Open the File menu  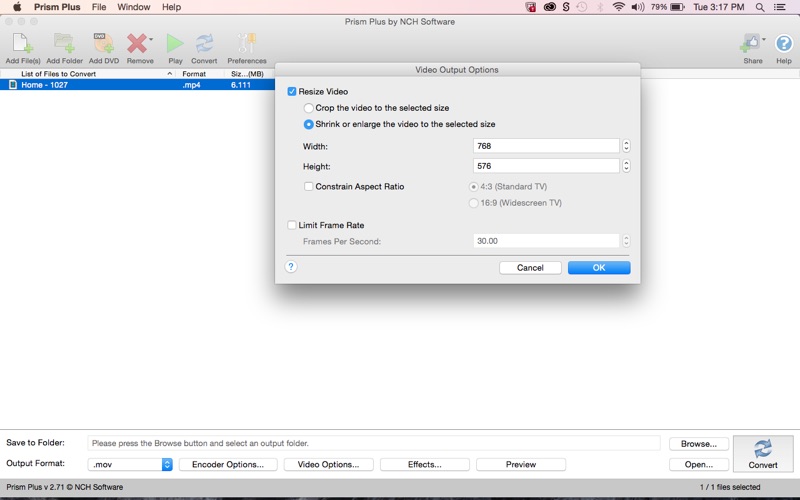99,7
